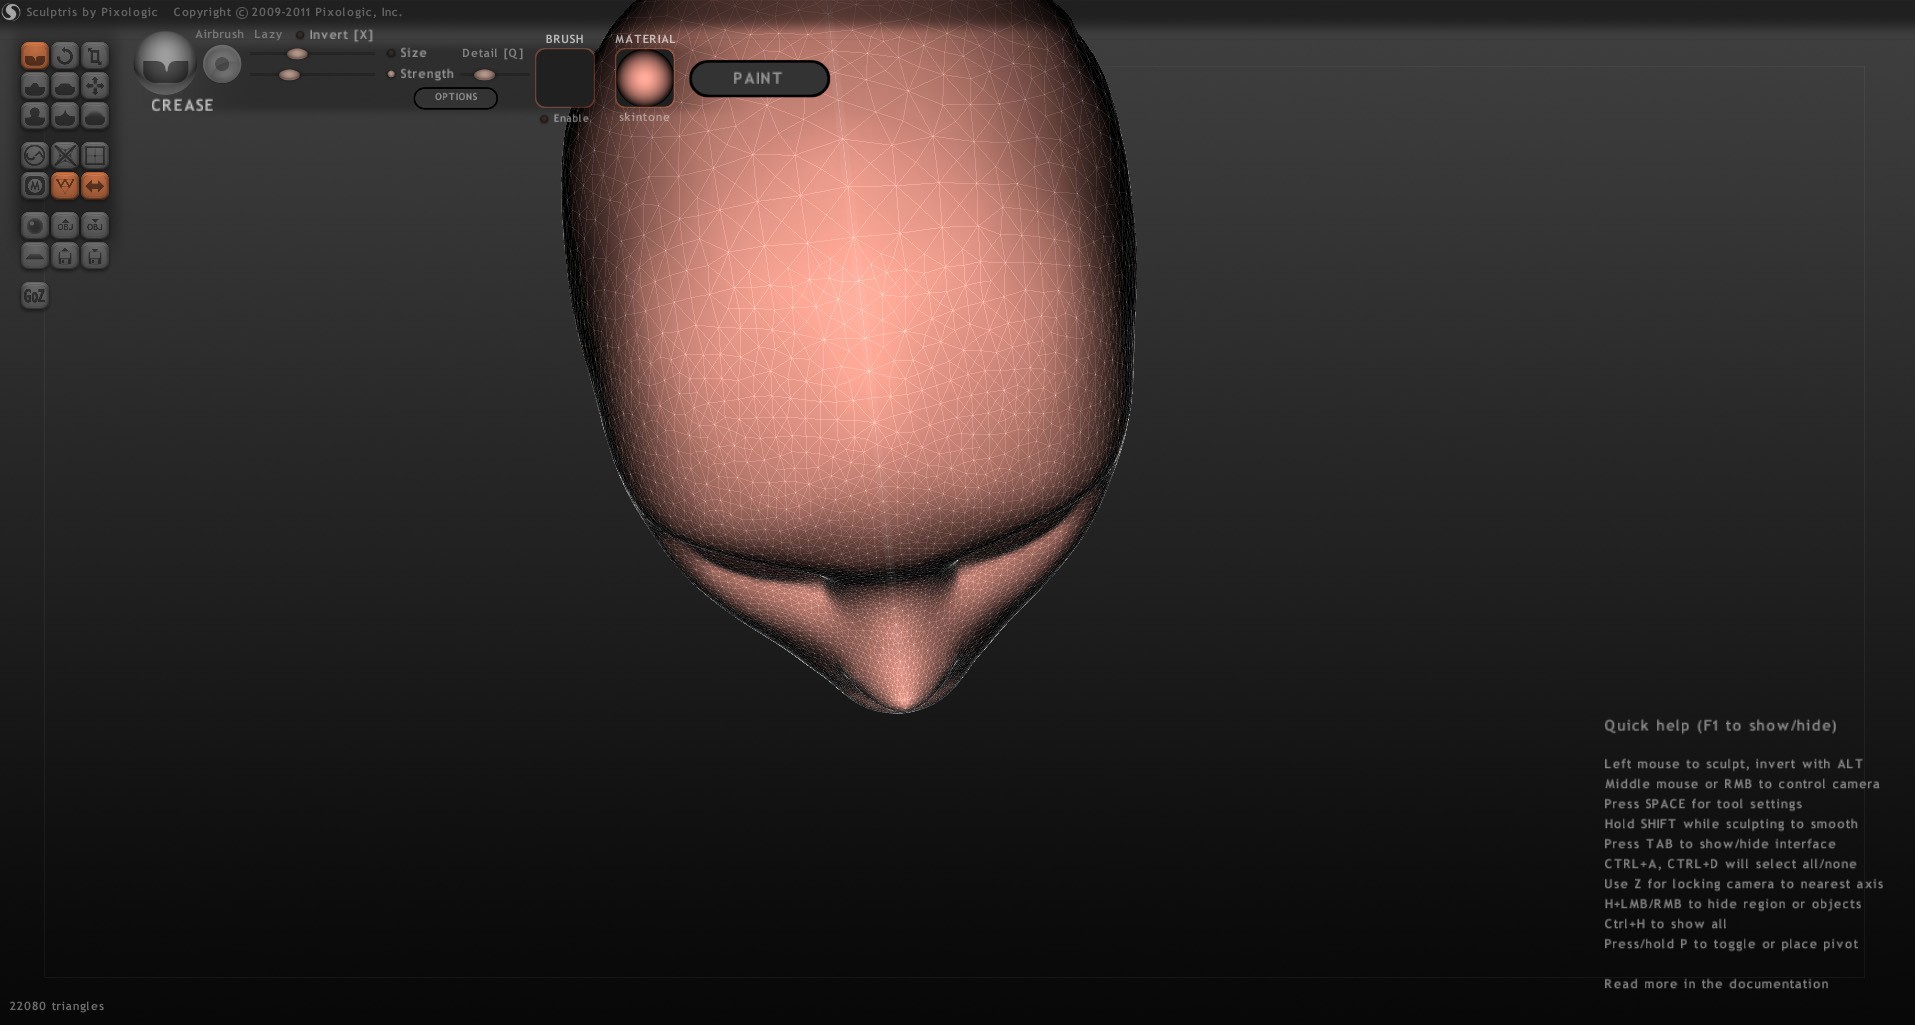Click the Quick help heading text
This screenshot has width=1915, height=1025.
pos(1720,726)
